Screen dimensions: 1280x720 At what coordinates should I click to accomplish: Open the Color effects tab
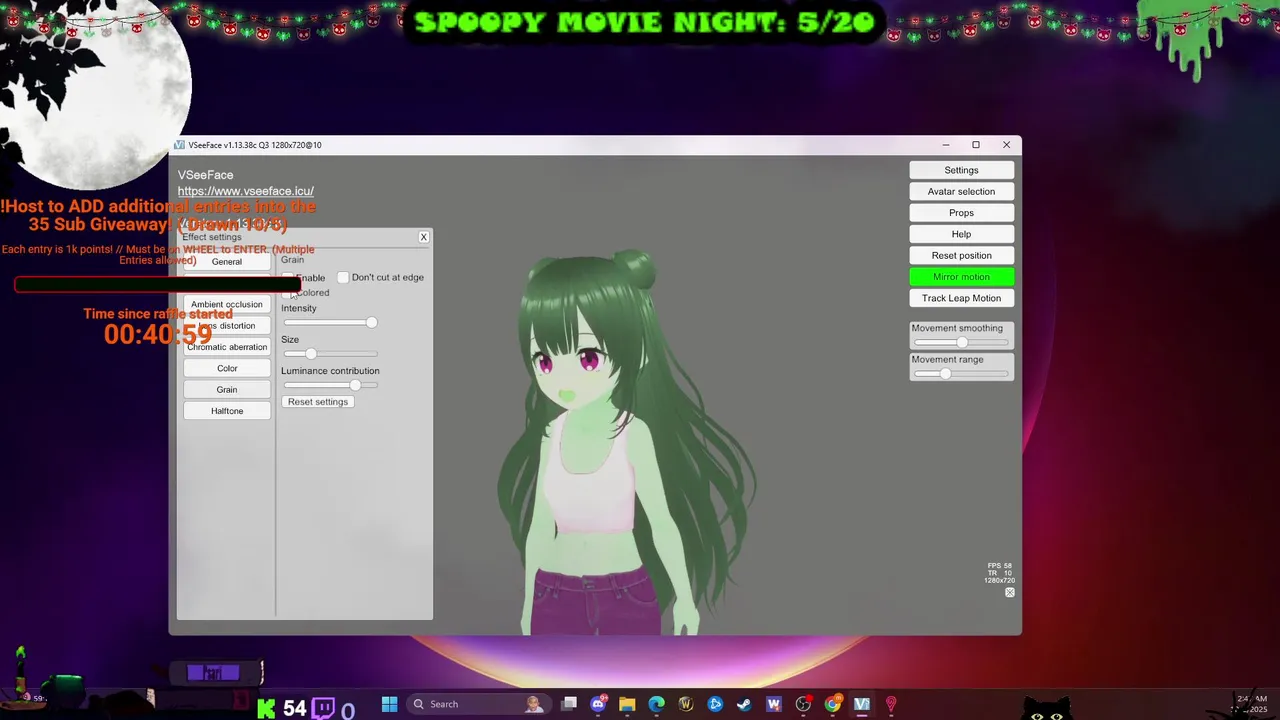(227, 368)
